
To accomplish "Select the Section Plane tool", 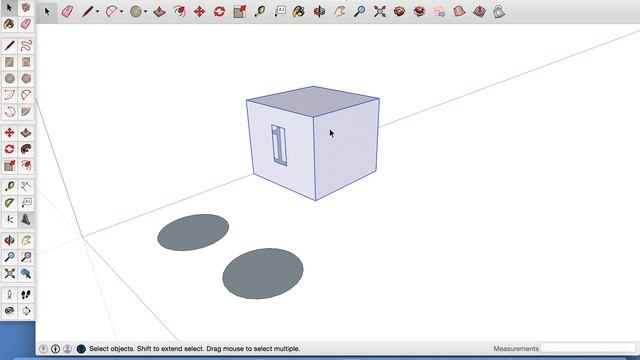I will (x=26, y=311).
